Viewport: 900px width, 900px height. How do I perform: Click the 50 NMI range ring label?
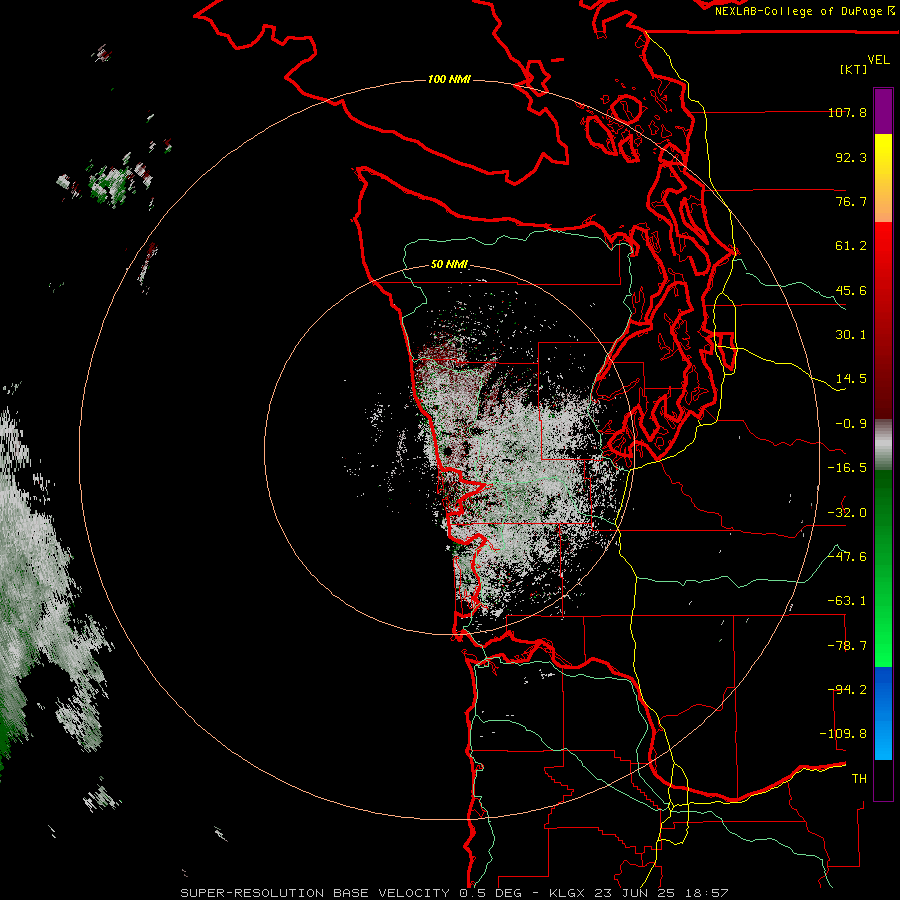[449, 265]
